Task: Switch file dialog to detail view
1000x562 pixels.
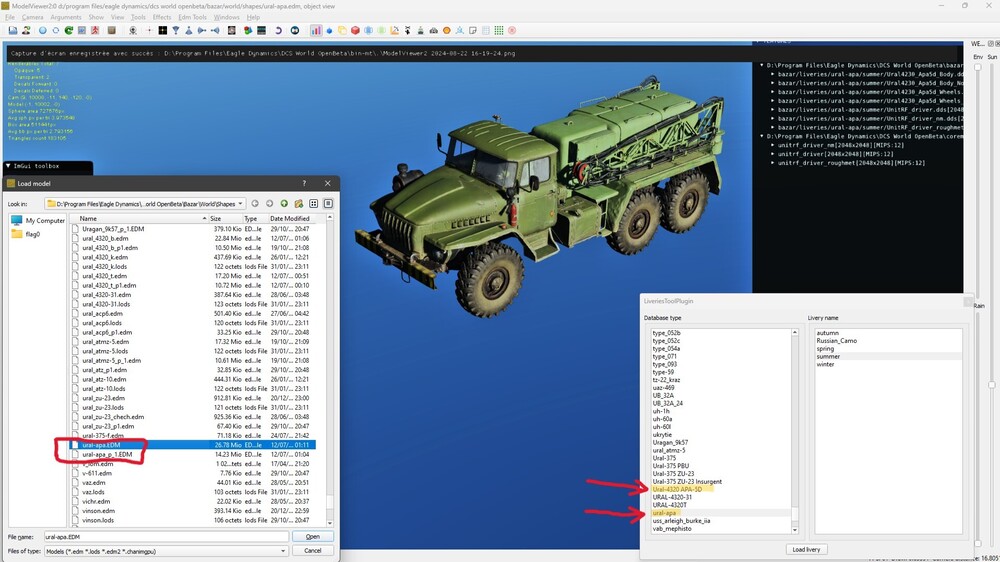Action: pyautogui.click(x=327, y=203)
